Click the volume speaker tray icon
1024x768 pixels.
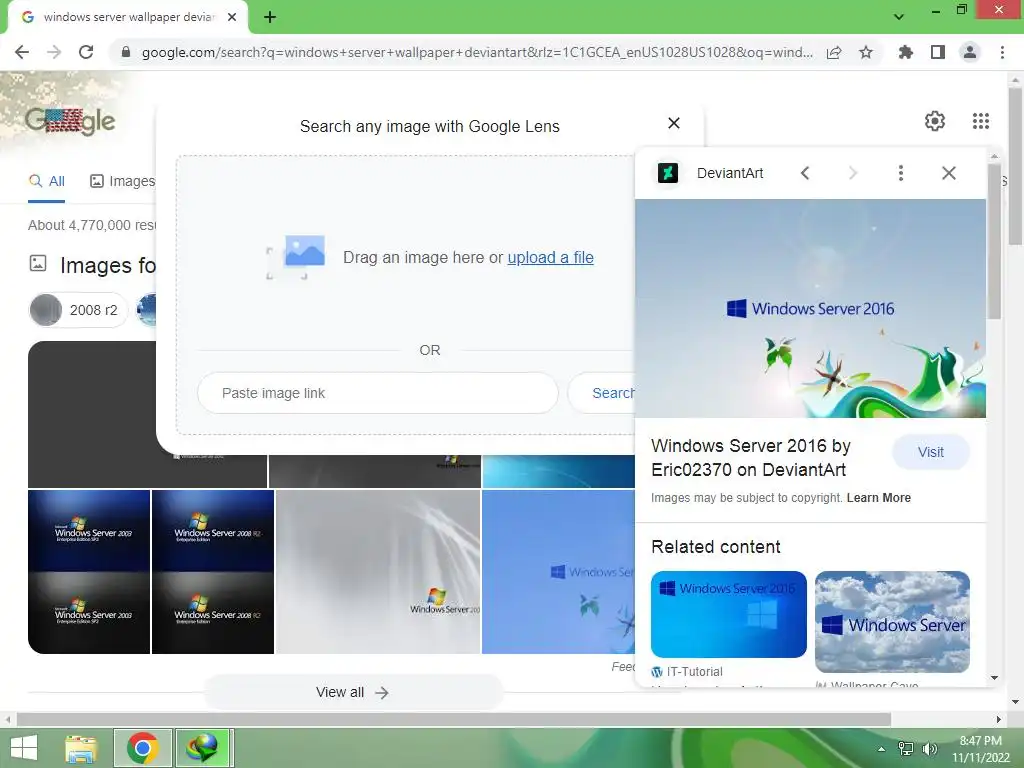pyautogui.click(x=930, y=748)
